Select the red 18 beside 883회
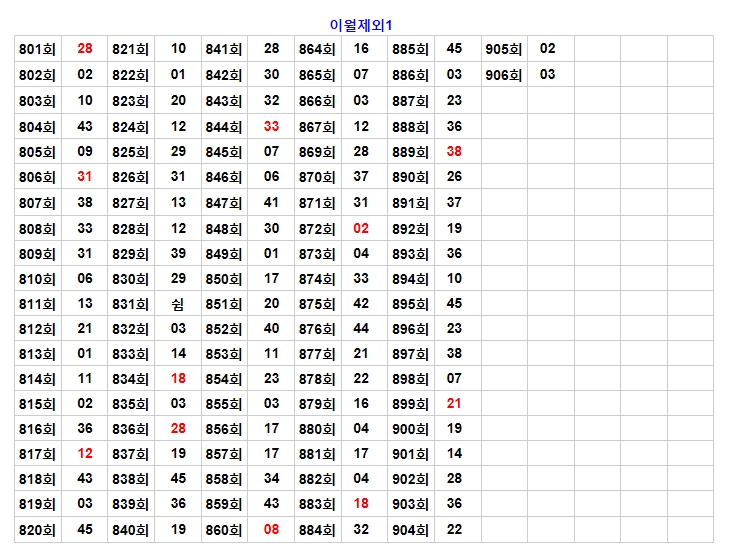 coord(361,503)
